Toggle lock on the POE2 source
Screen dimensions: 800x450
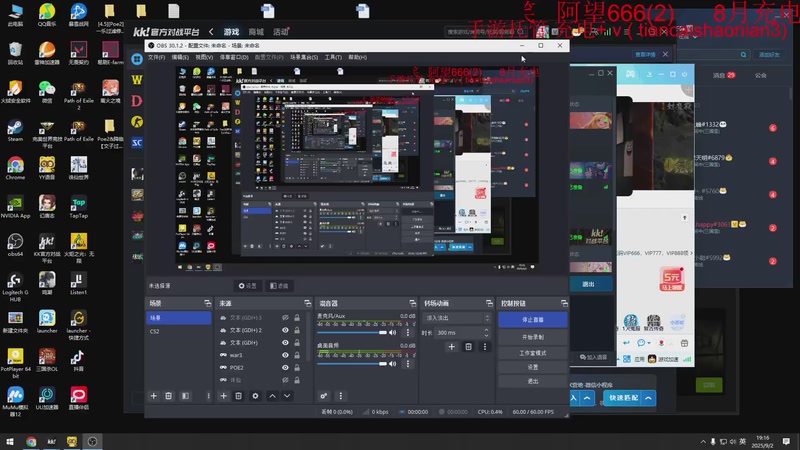(x=297, y=367)
